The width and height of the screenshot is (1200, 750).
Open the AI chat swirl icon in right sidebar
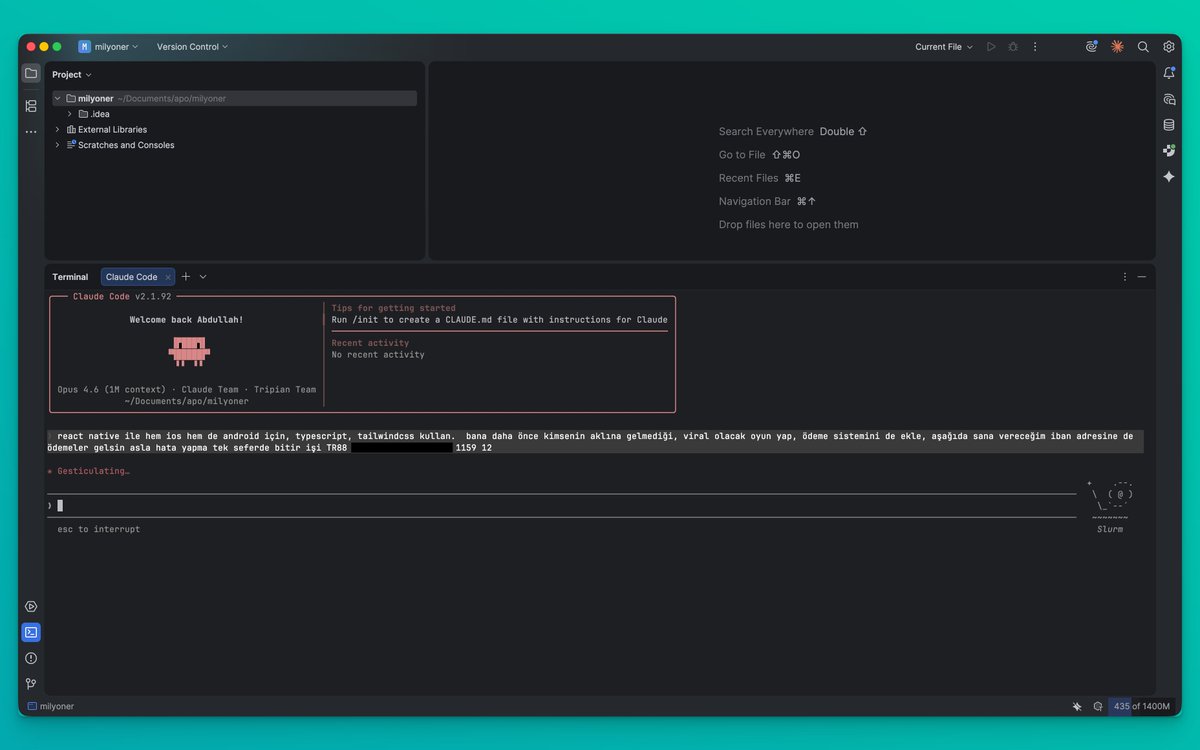(x=1169, y=99)
